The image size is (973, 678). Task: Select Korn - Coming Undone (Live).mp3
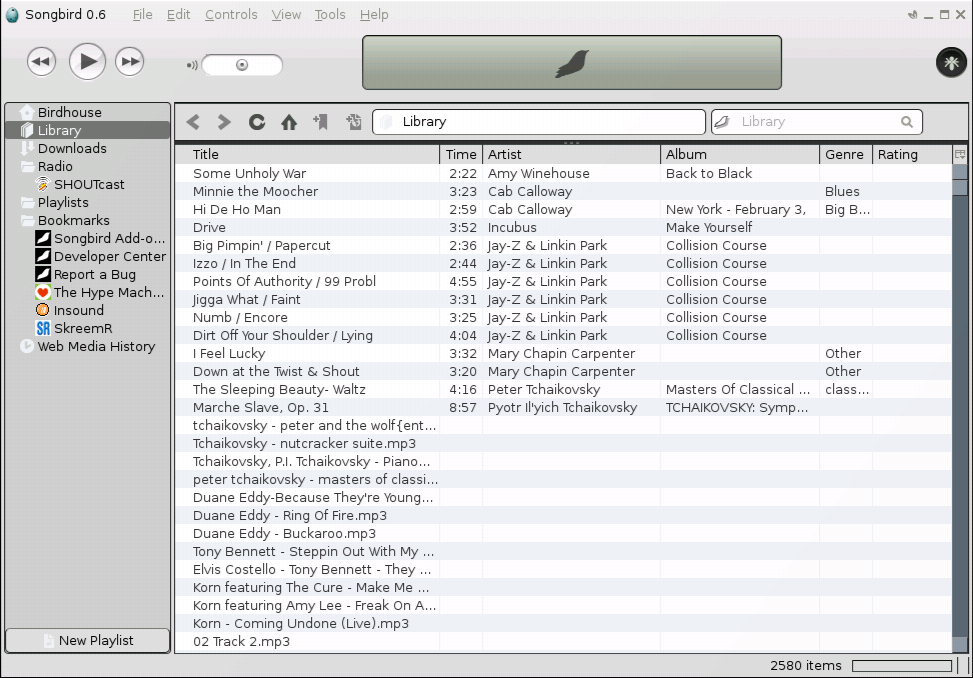click(563, 623)
